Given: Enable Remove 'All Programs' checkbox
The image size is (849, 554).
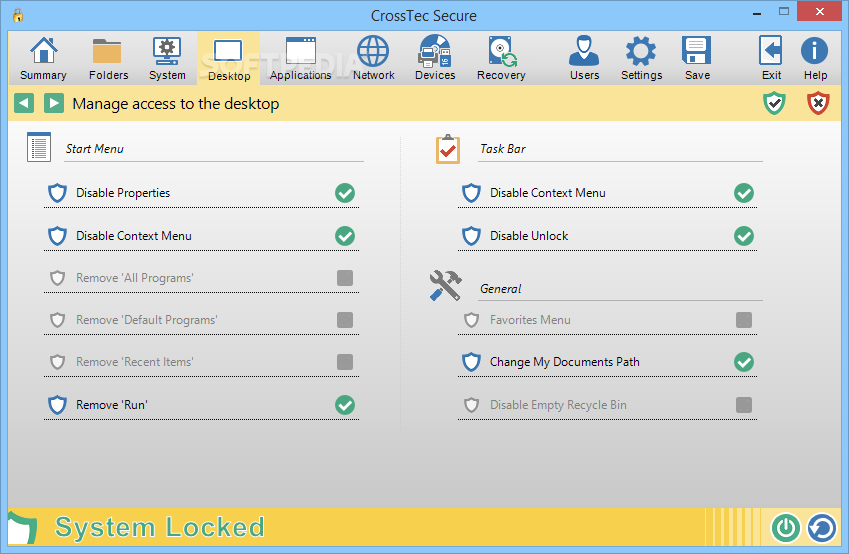Looking at the screenshot, I should pyautogui.click(x=345, y=278).
